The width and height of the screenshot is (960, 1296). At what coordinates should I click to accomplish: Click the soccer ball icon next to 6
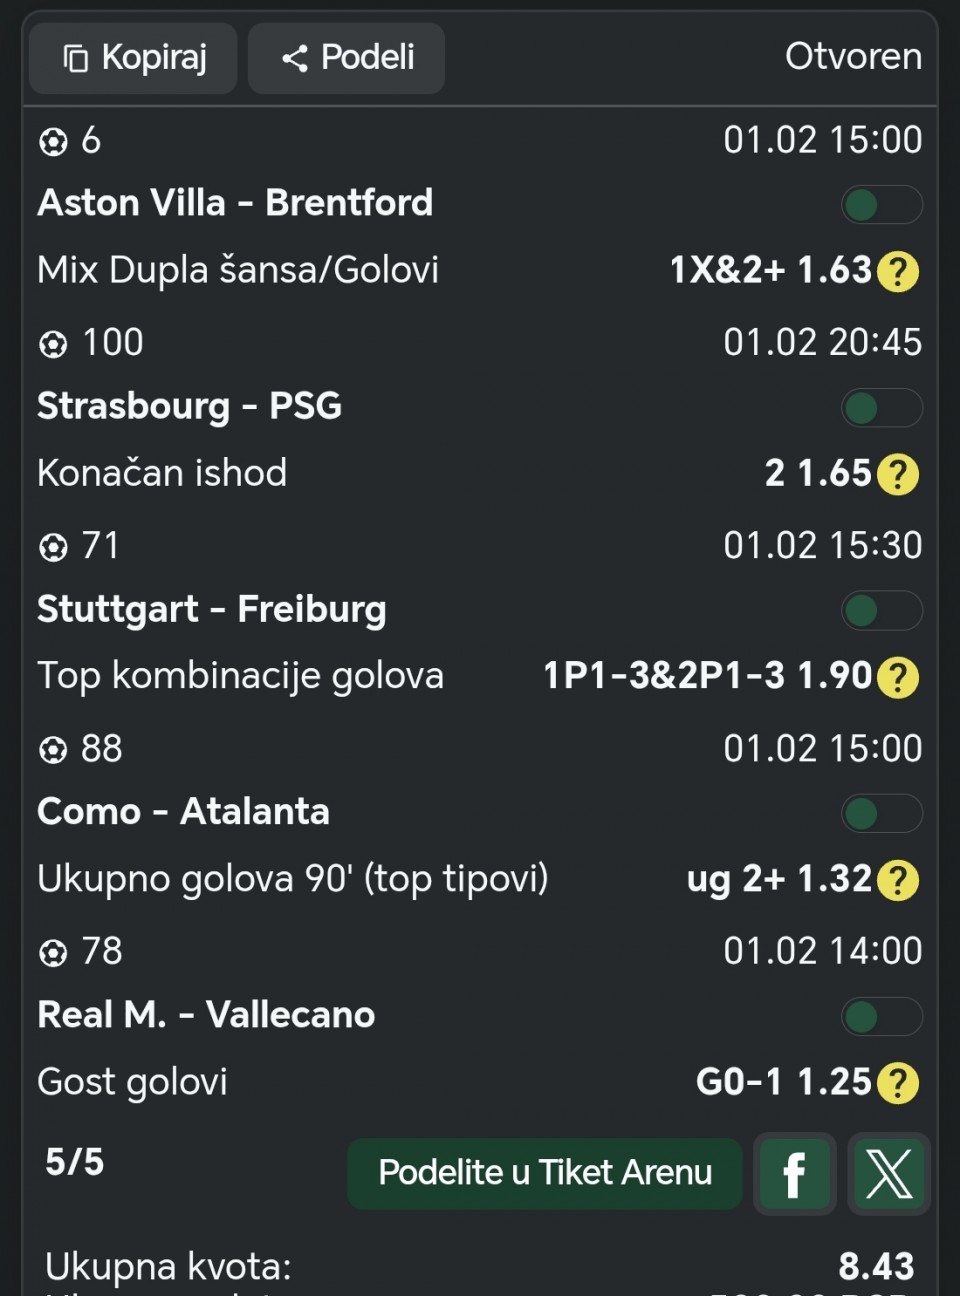[x=53, y=142]
